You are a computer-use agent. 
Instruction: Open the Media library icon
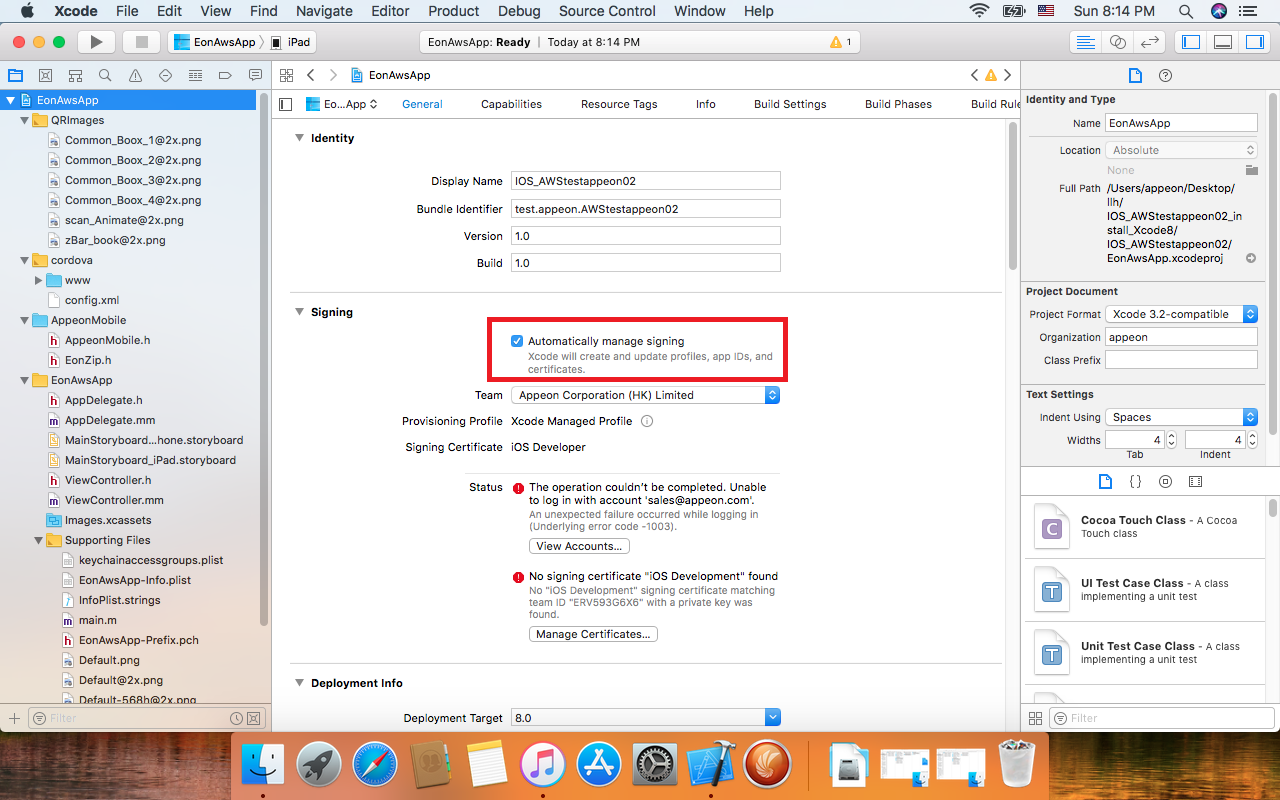click(x=1195, y=481)
